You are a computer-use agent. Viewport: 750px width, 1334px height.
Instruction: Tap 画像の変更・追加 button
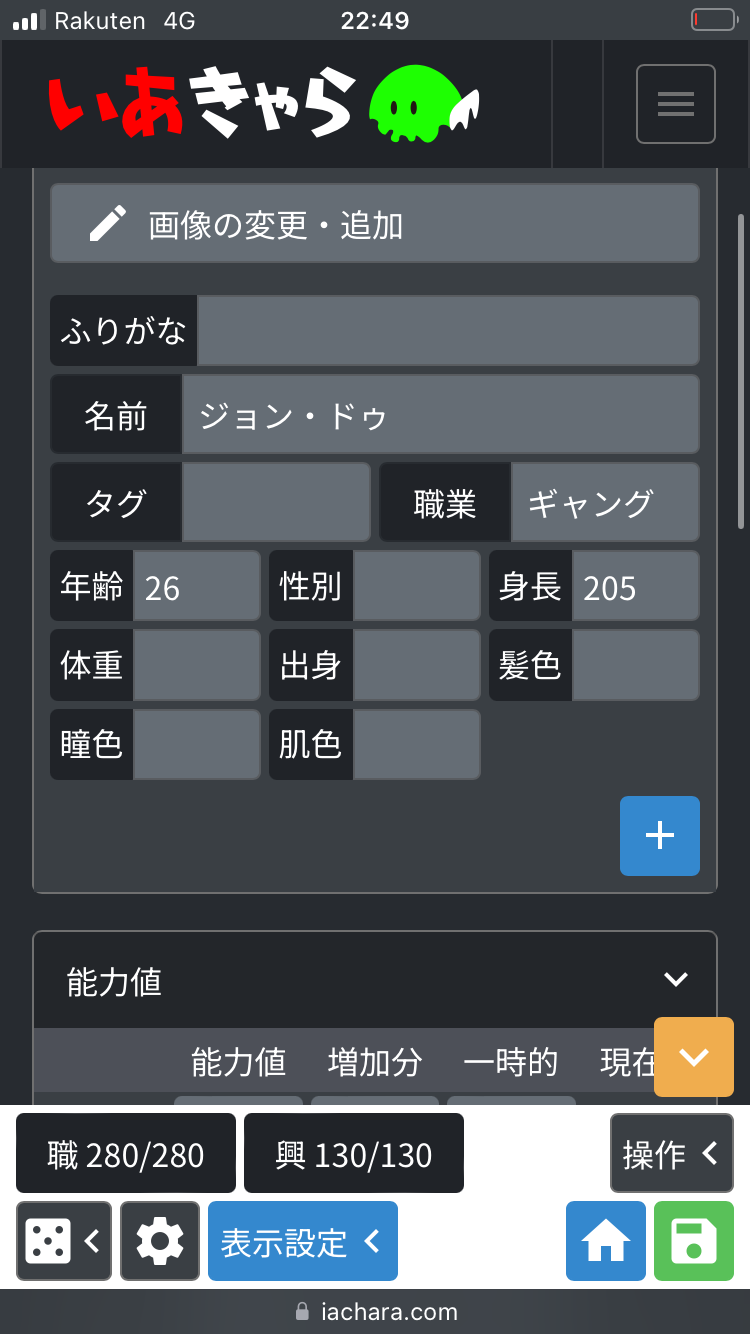375,224
